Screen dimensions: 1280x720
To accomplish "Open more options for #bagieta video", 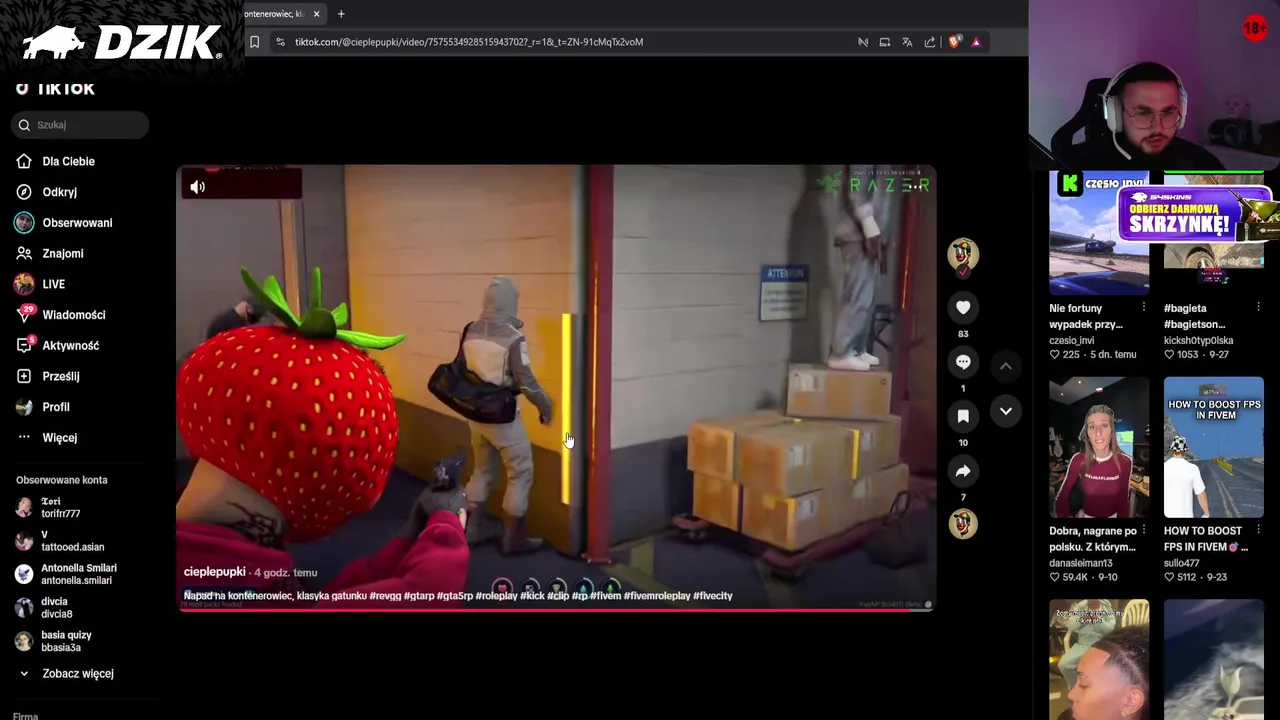I will tap(1258, 308).
